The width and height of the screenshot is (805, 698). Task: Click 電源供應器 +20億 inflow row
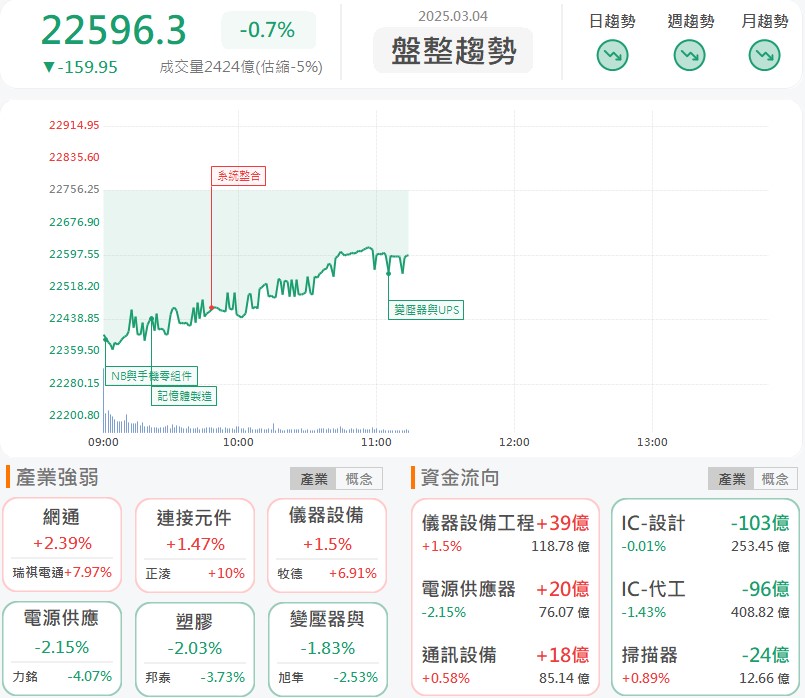(x=505, y=599)
